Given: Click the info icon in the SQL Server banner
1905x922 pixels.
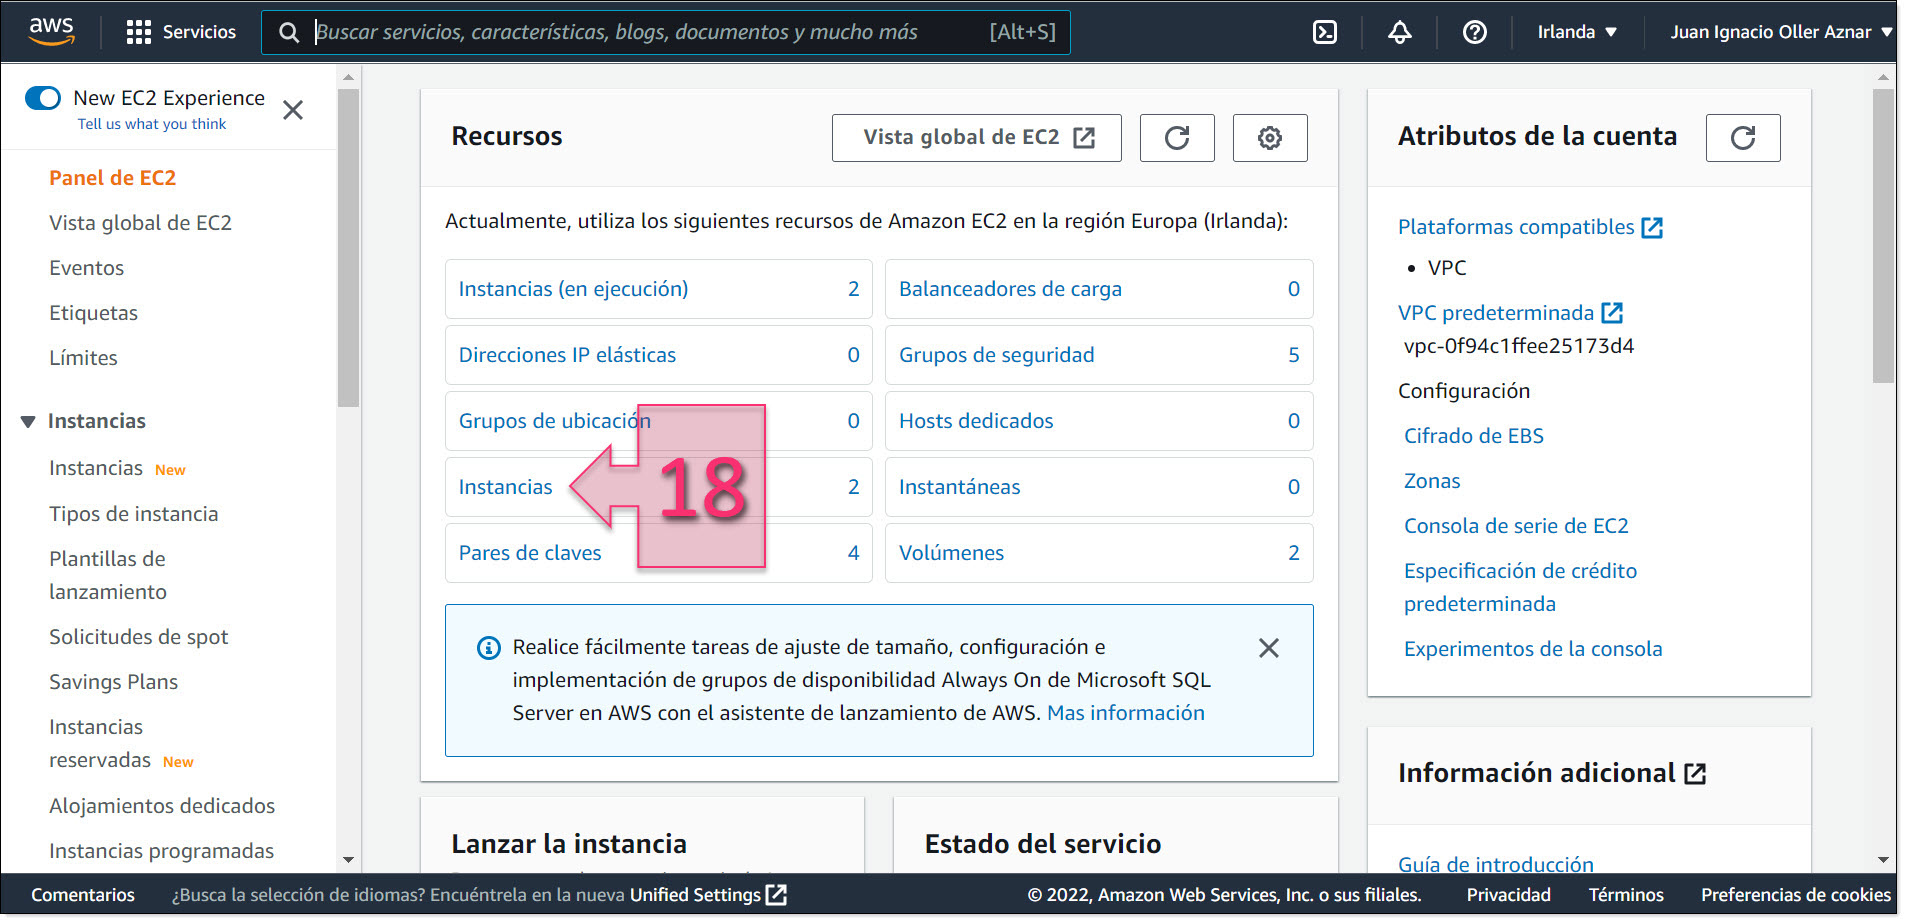Looking at the screenshot, I should pyautogui.click(x=488, y=648).
